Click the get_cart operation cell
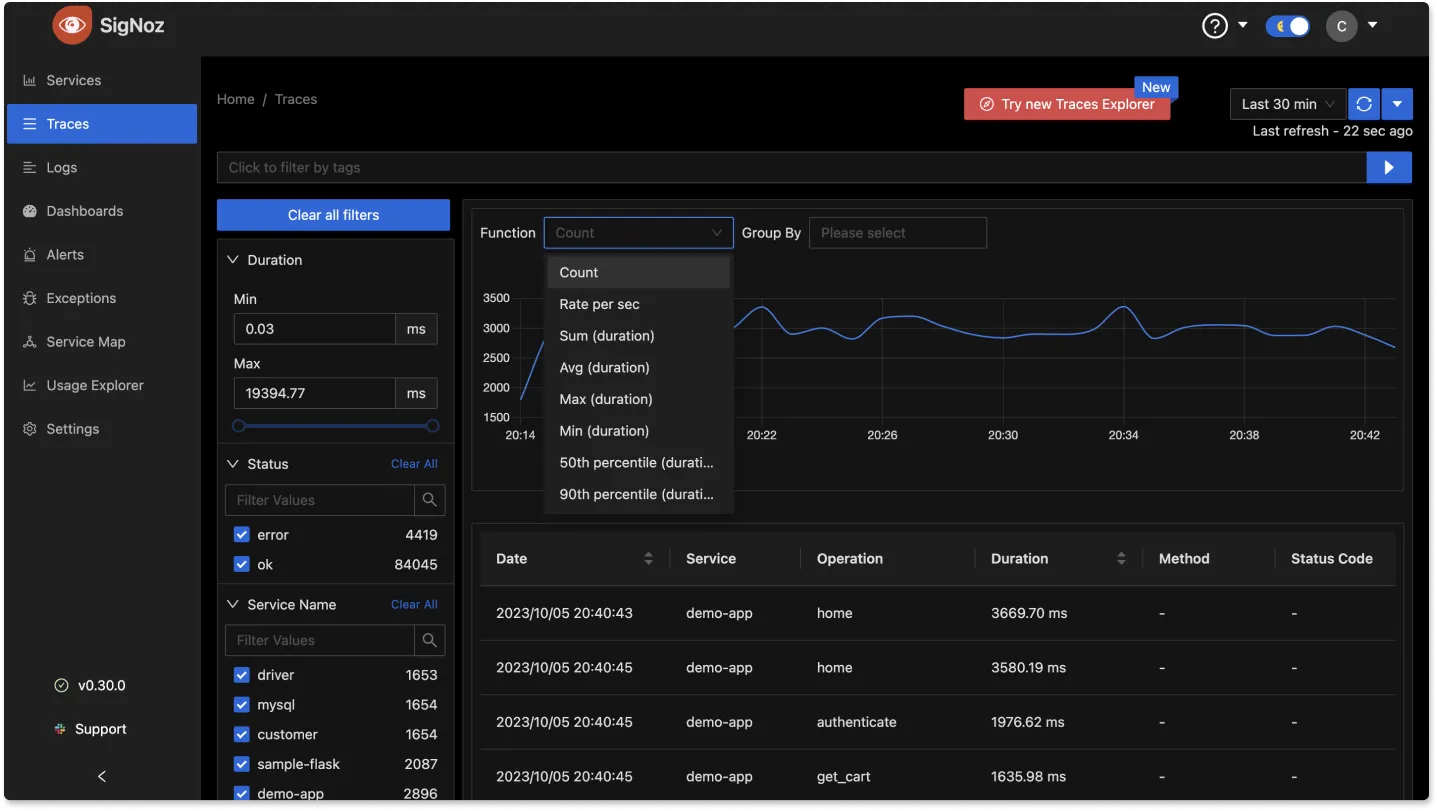This screenshot has width=1437, height=811. click(844, 776)
